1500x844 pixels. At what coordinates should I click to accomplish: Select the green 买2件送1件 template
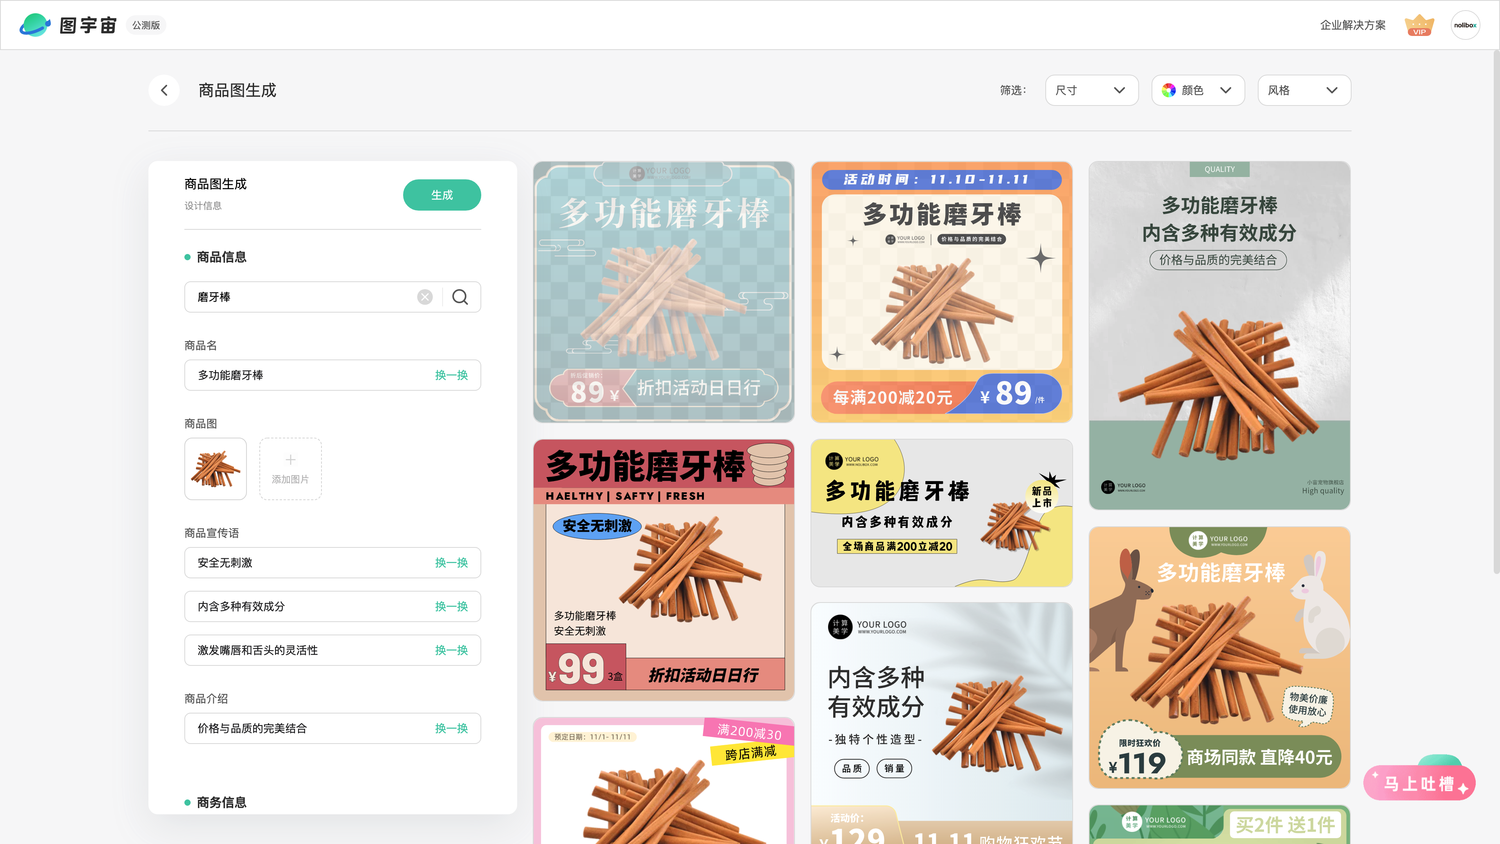1220,825
